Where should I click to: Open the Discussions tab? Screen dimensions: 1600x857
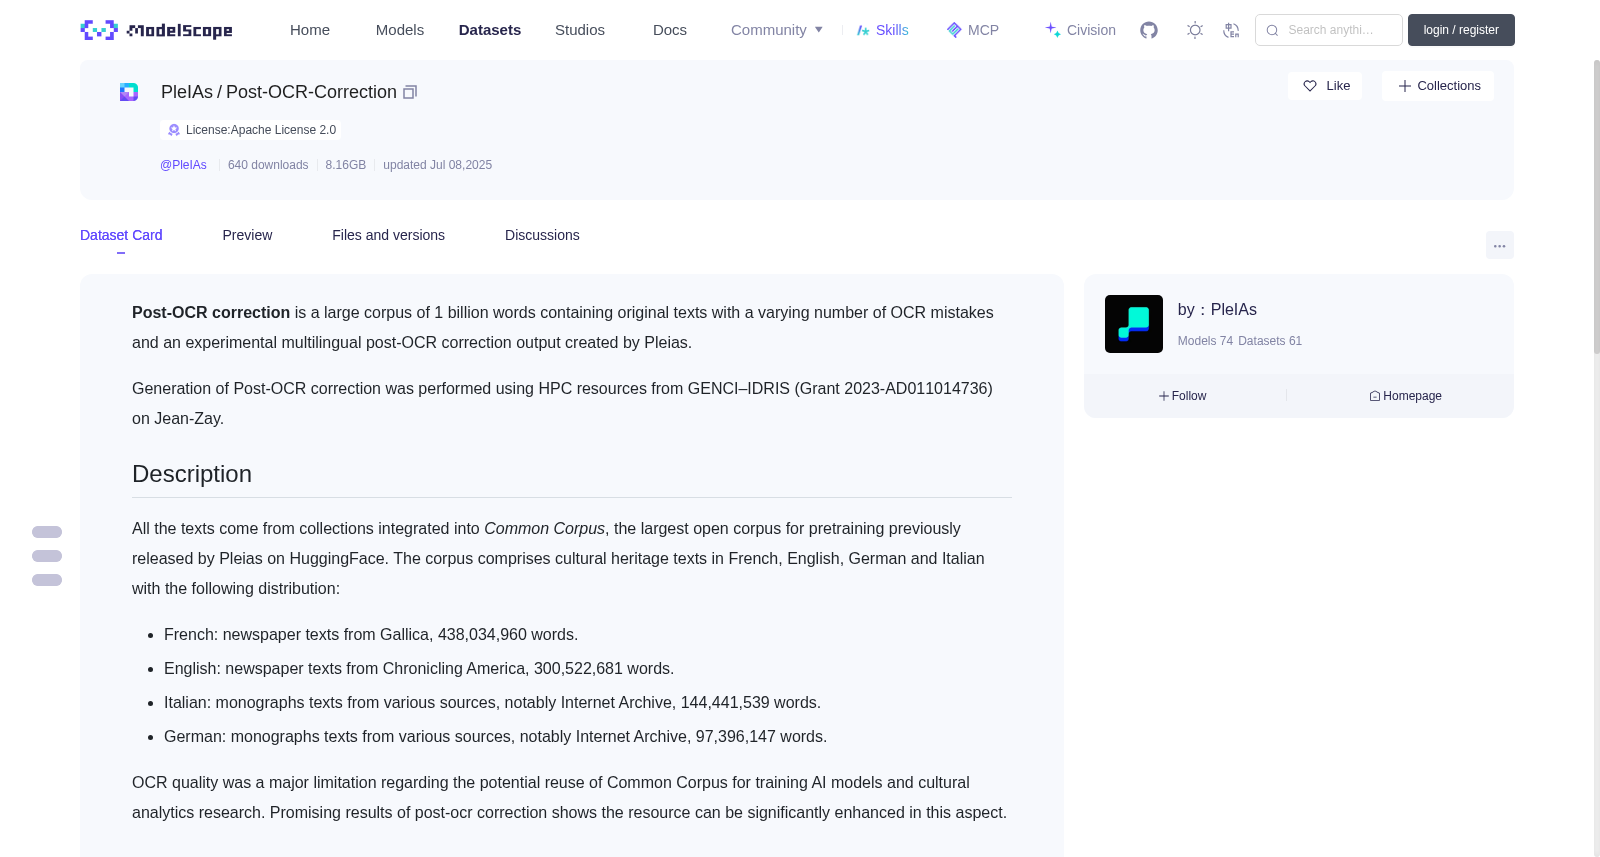pyautogui.click(x=542, y=235)
